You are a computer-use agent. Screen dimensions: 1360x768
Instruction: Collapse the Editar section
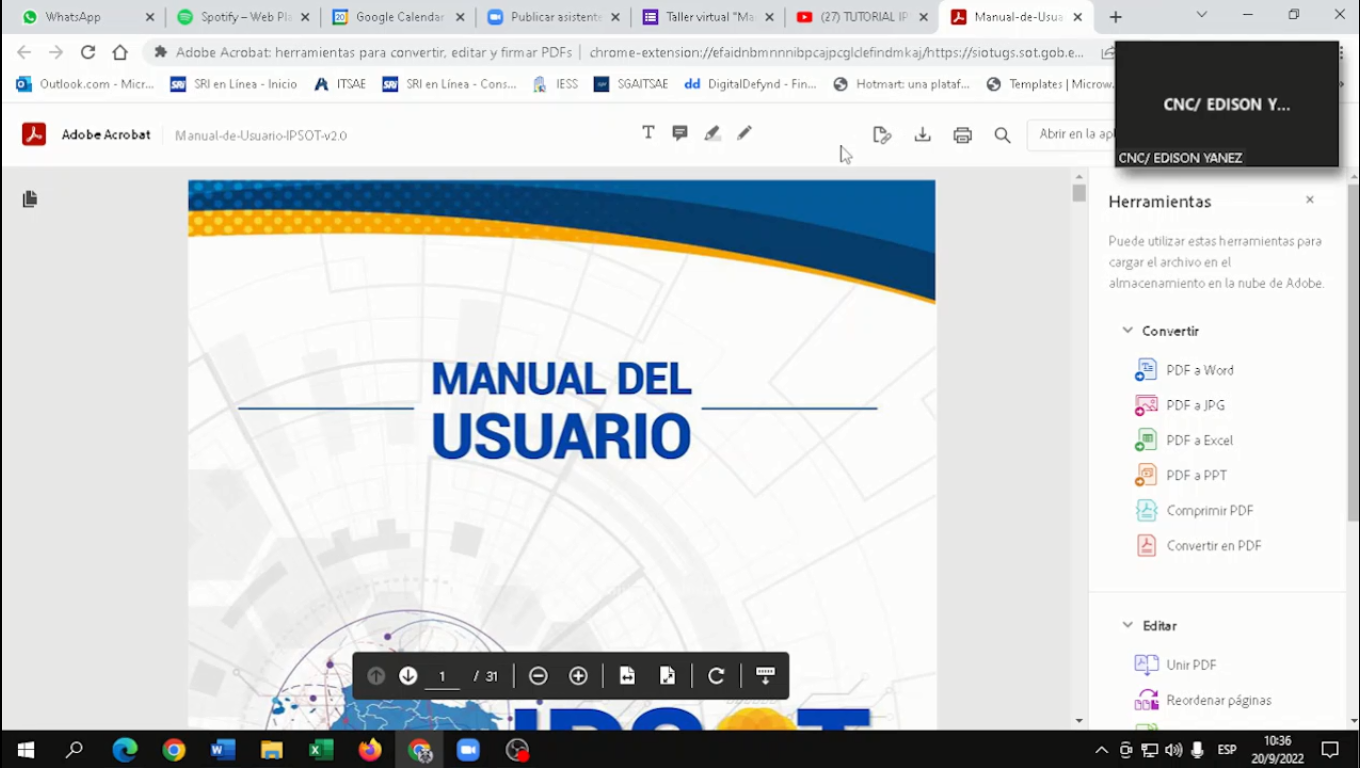[1127, 625]
